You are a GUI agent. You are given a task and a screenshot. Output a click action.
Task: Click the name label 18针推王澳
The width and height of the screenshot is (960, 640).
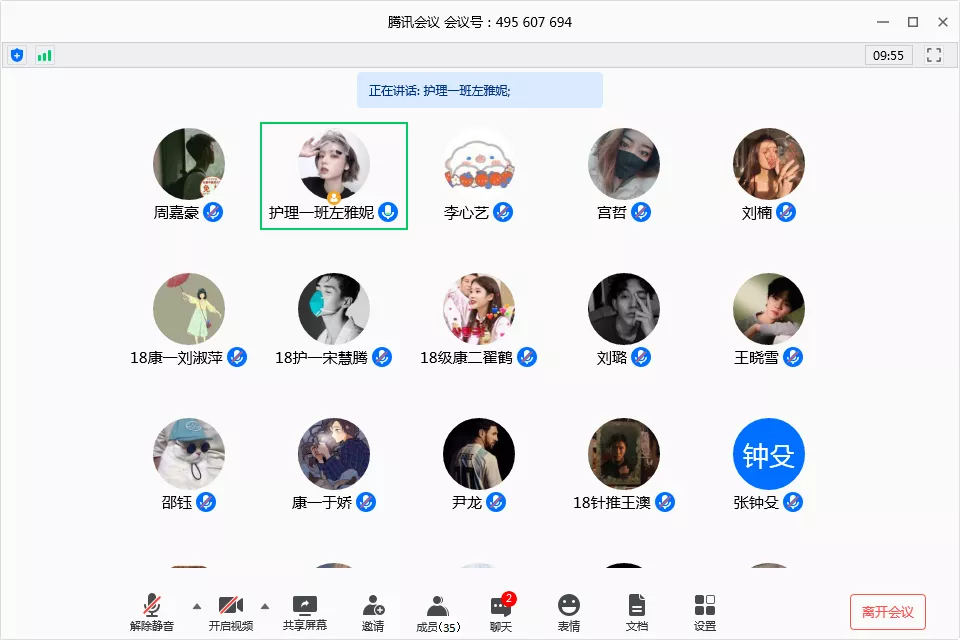coord(612,503)
